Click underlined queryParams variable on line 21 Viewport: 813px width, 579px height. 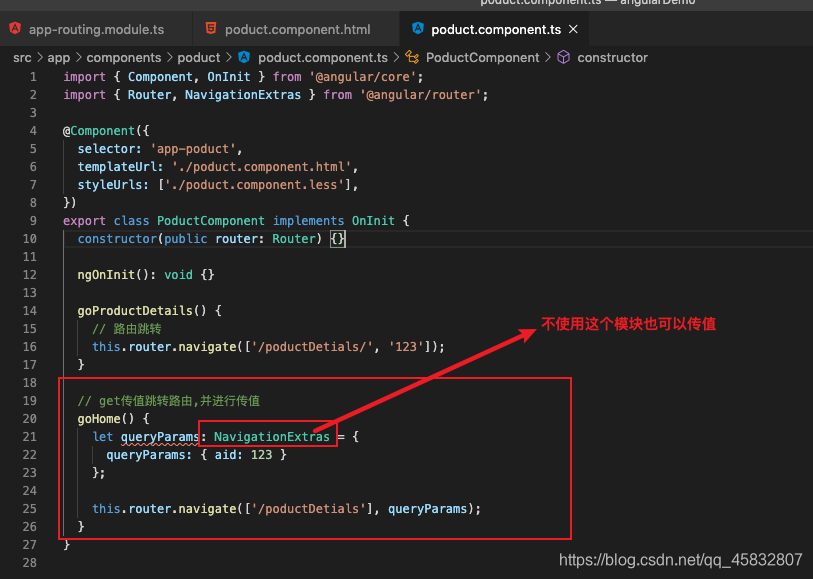(160, 437)
